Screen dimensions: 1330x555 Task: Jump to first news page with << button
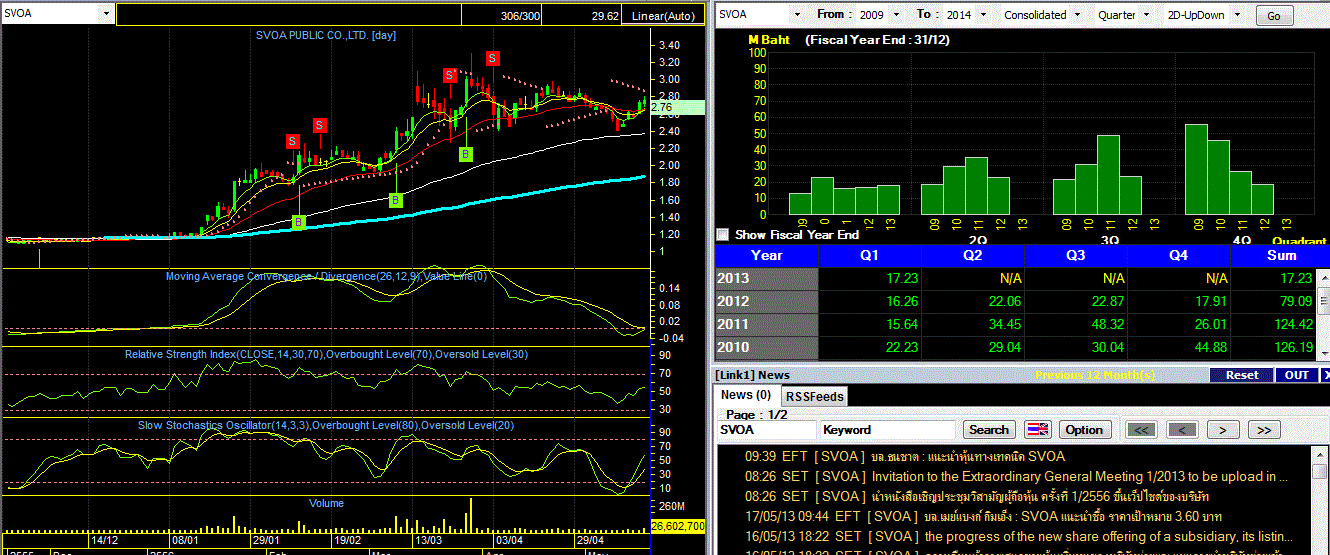[1142, 430]
